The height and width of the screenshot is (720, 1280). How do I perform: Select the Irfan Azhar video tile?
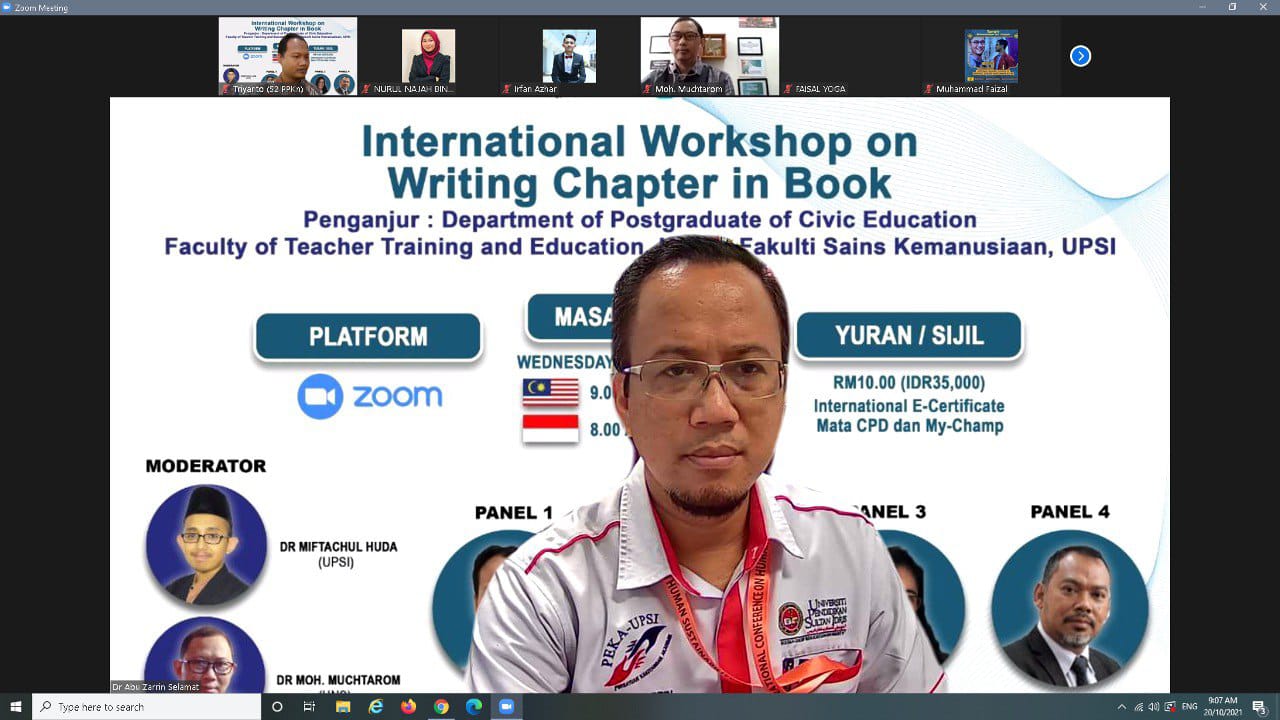pos(569,56)
